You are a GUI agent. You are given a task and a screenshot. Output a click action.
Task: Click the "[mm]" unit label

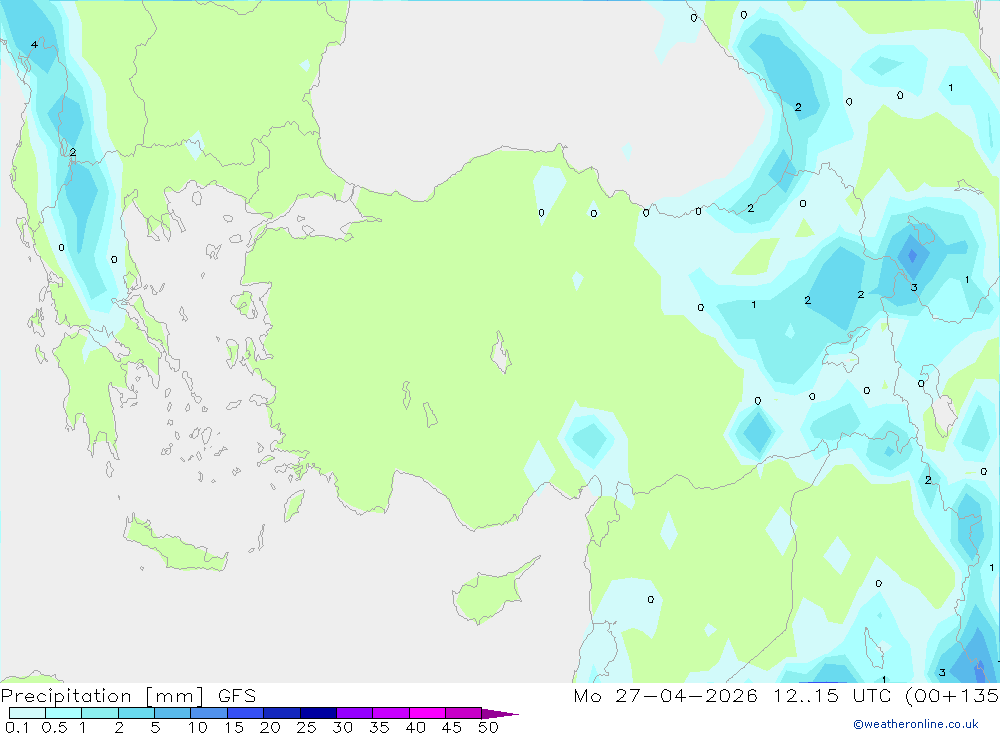click(175, 696)
